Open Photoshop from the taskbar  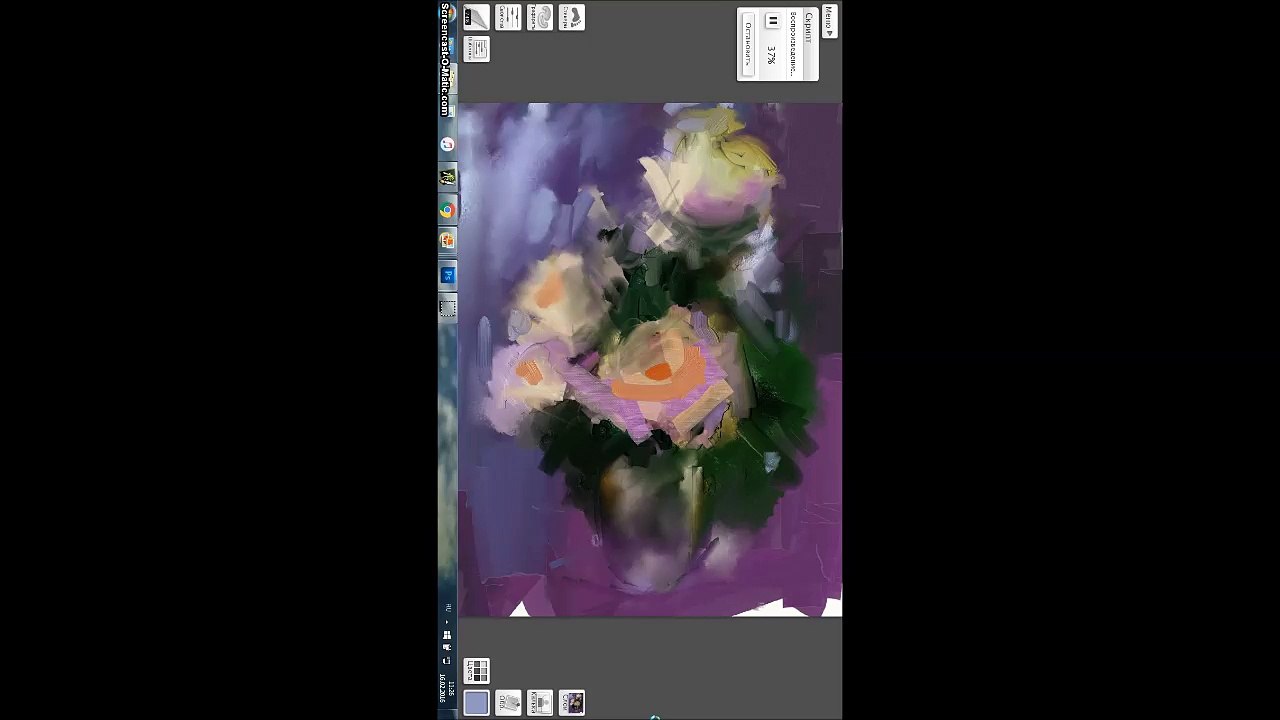tap(447, 275)
